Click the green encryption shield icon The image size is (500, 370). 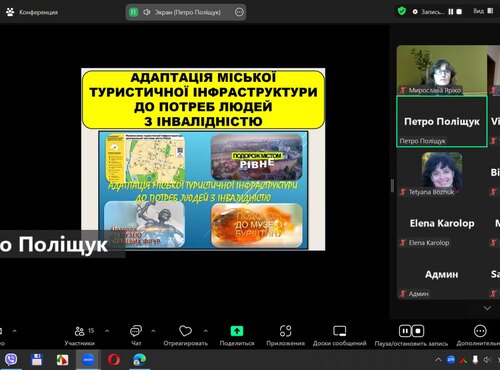pyautogui.click(x=402, y=11)
